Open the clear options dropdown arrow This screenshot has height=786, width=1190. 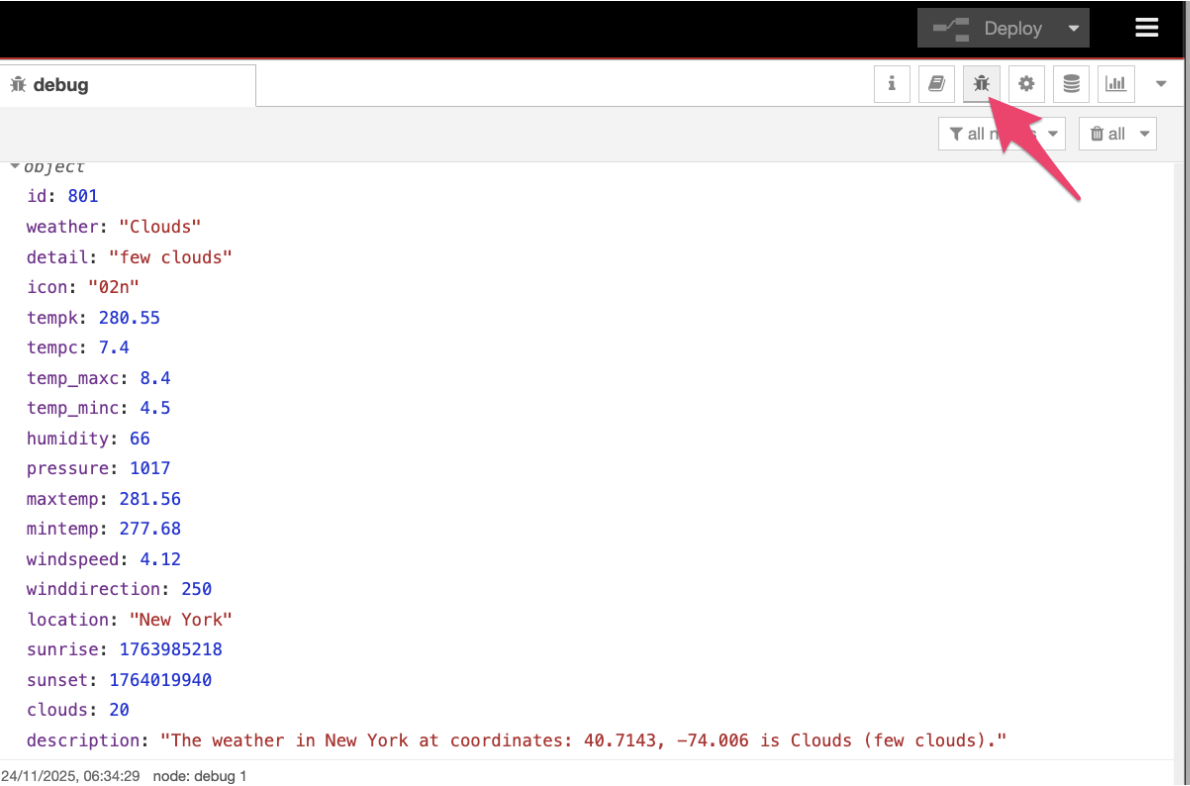point(1144,134)
